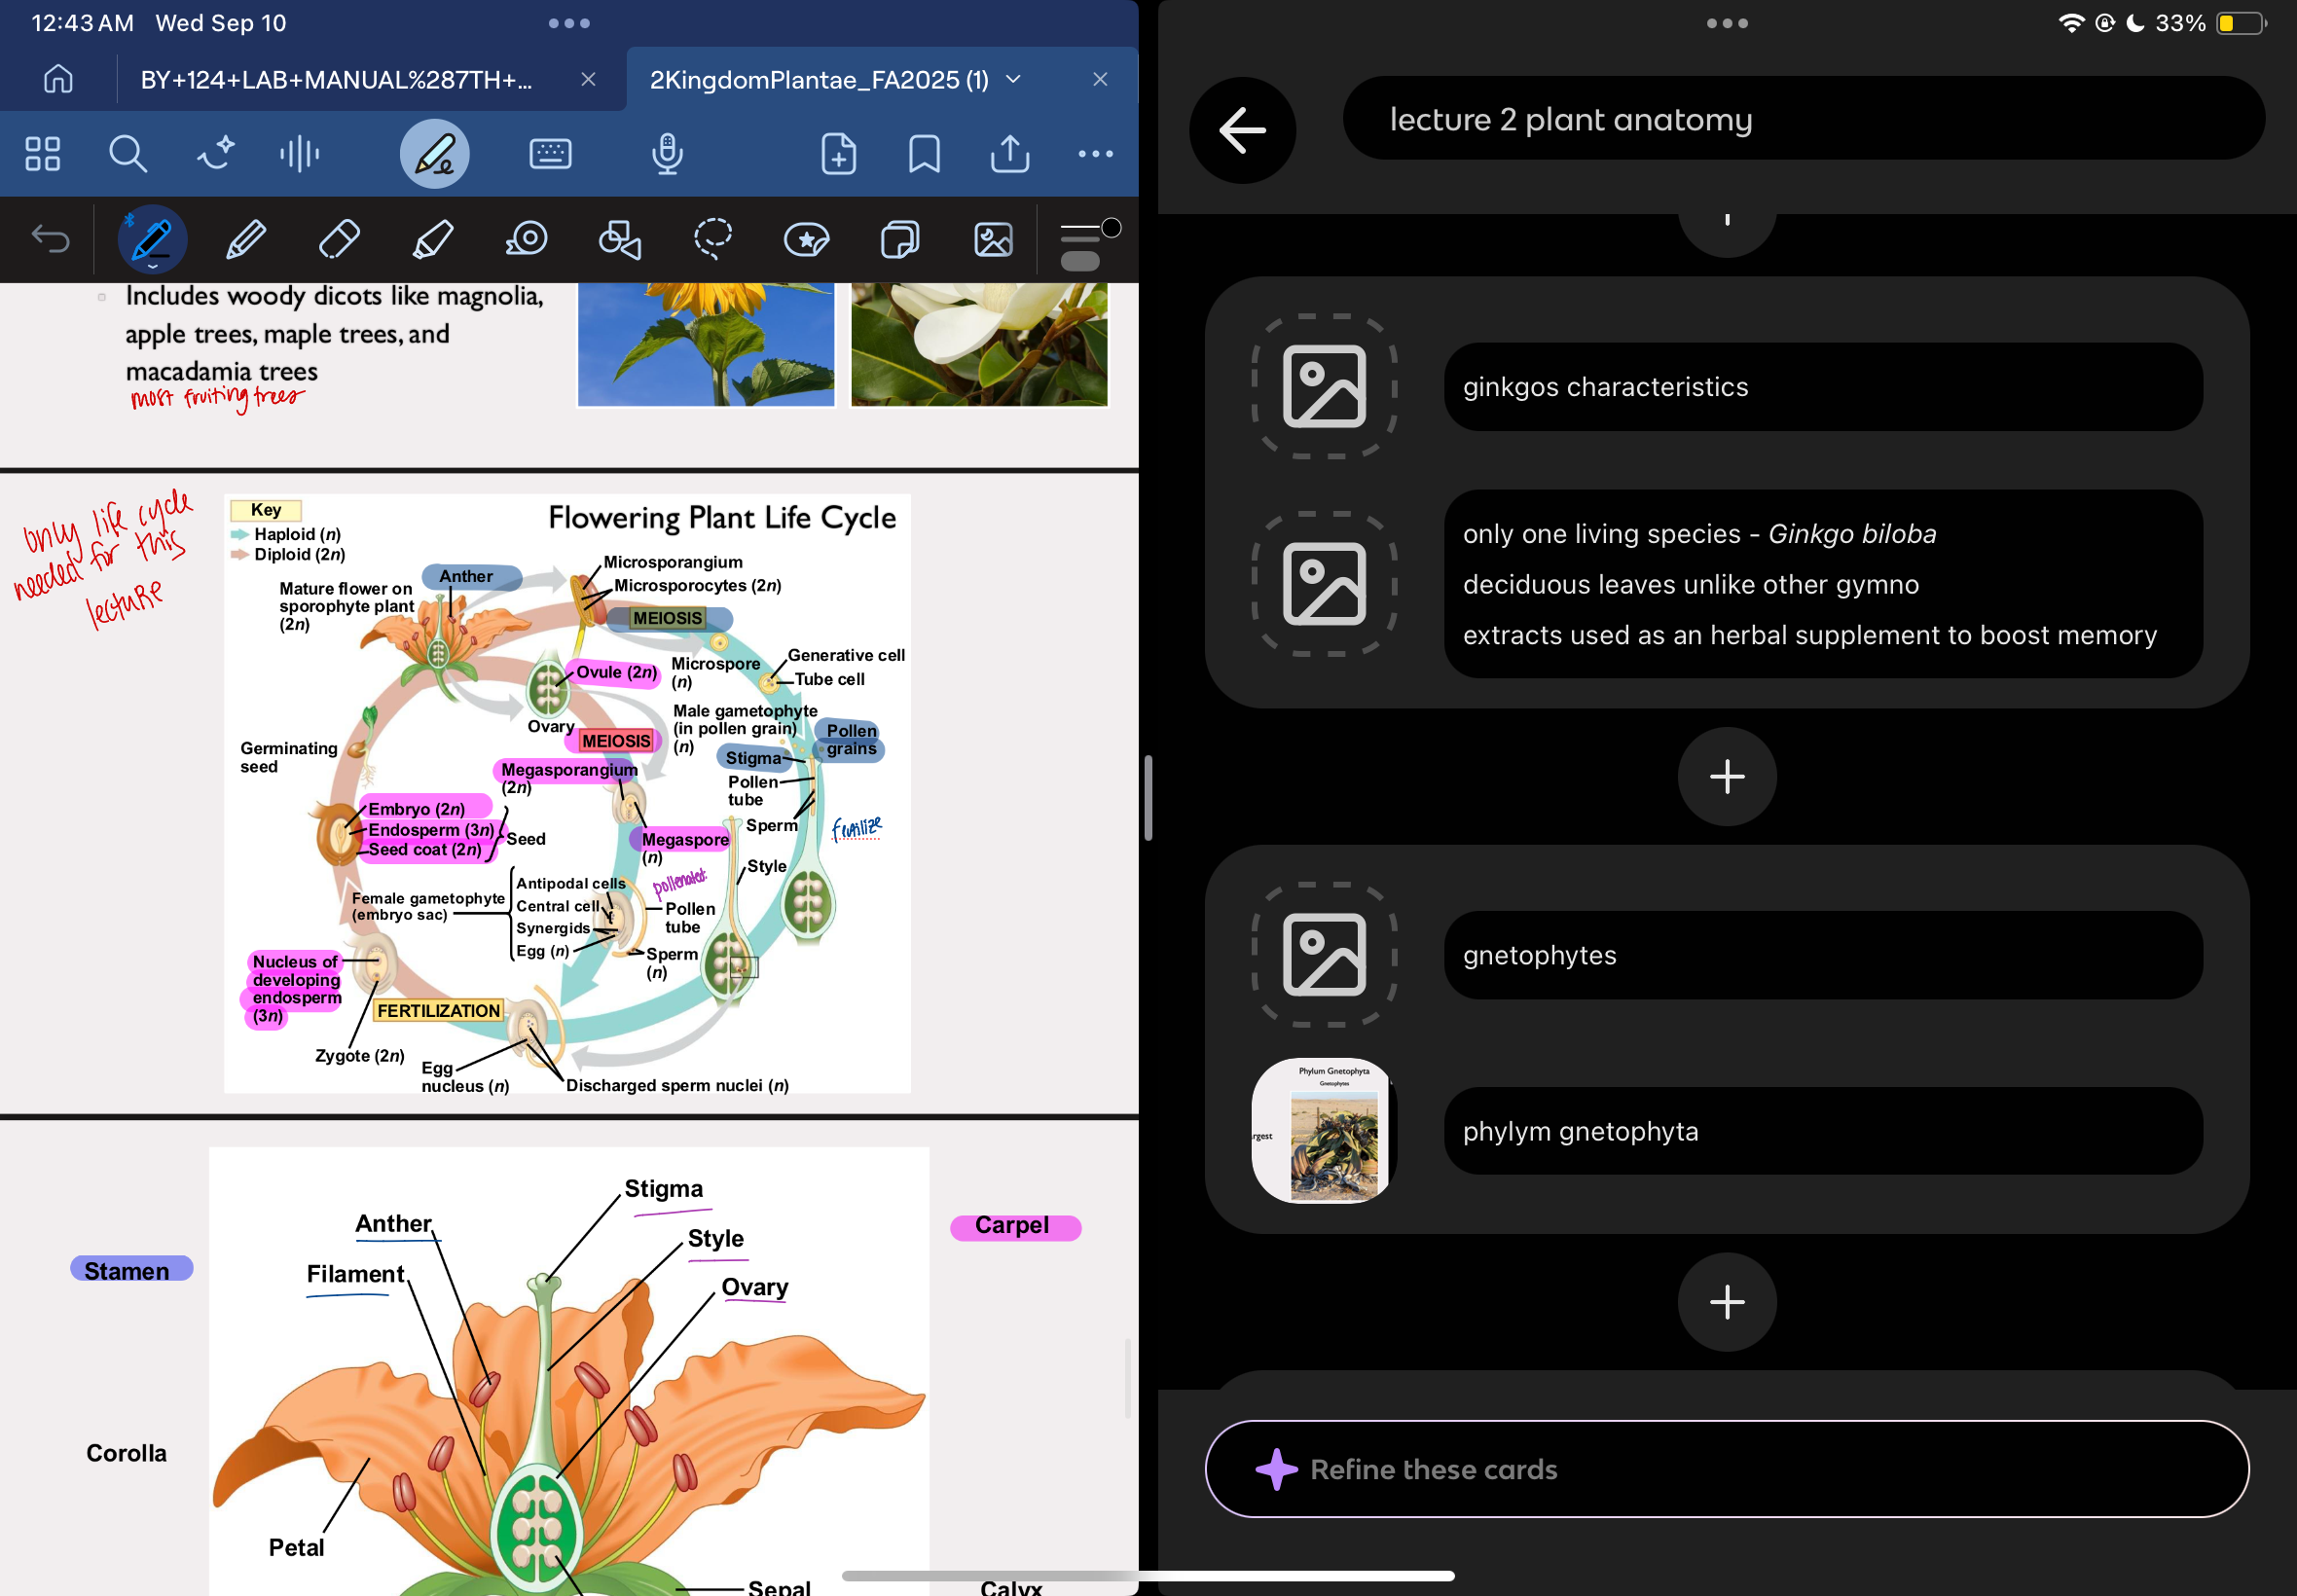Open the share export icon

pos(1009,154)
